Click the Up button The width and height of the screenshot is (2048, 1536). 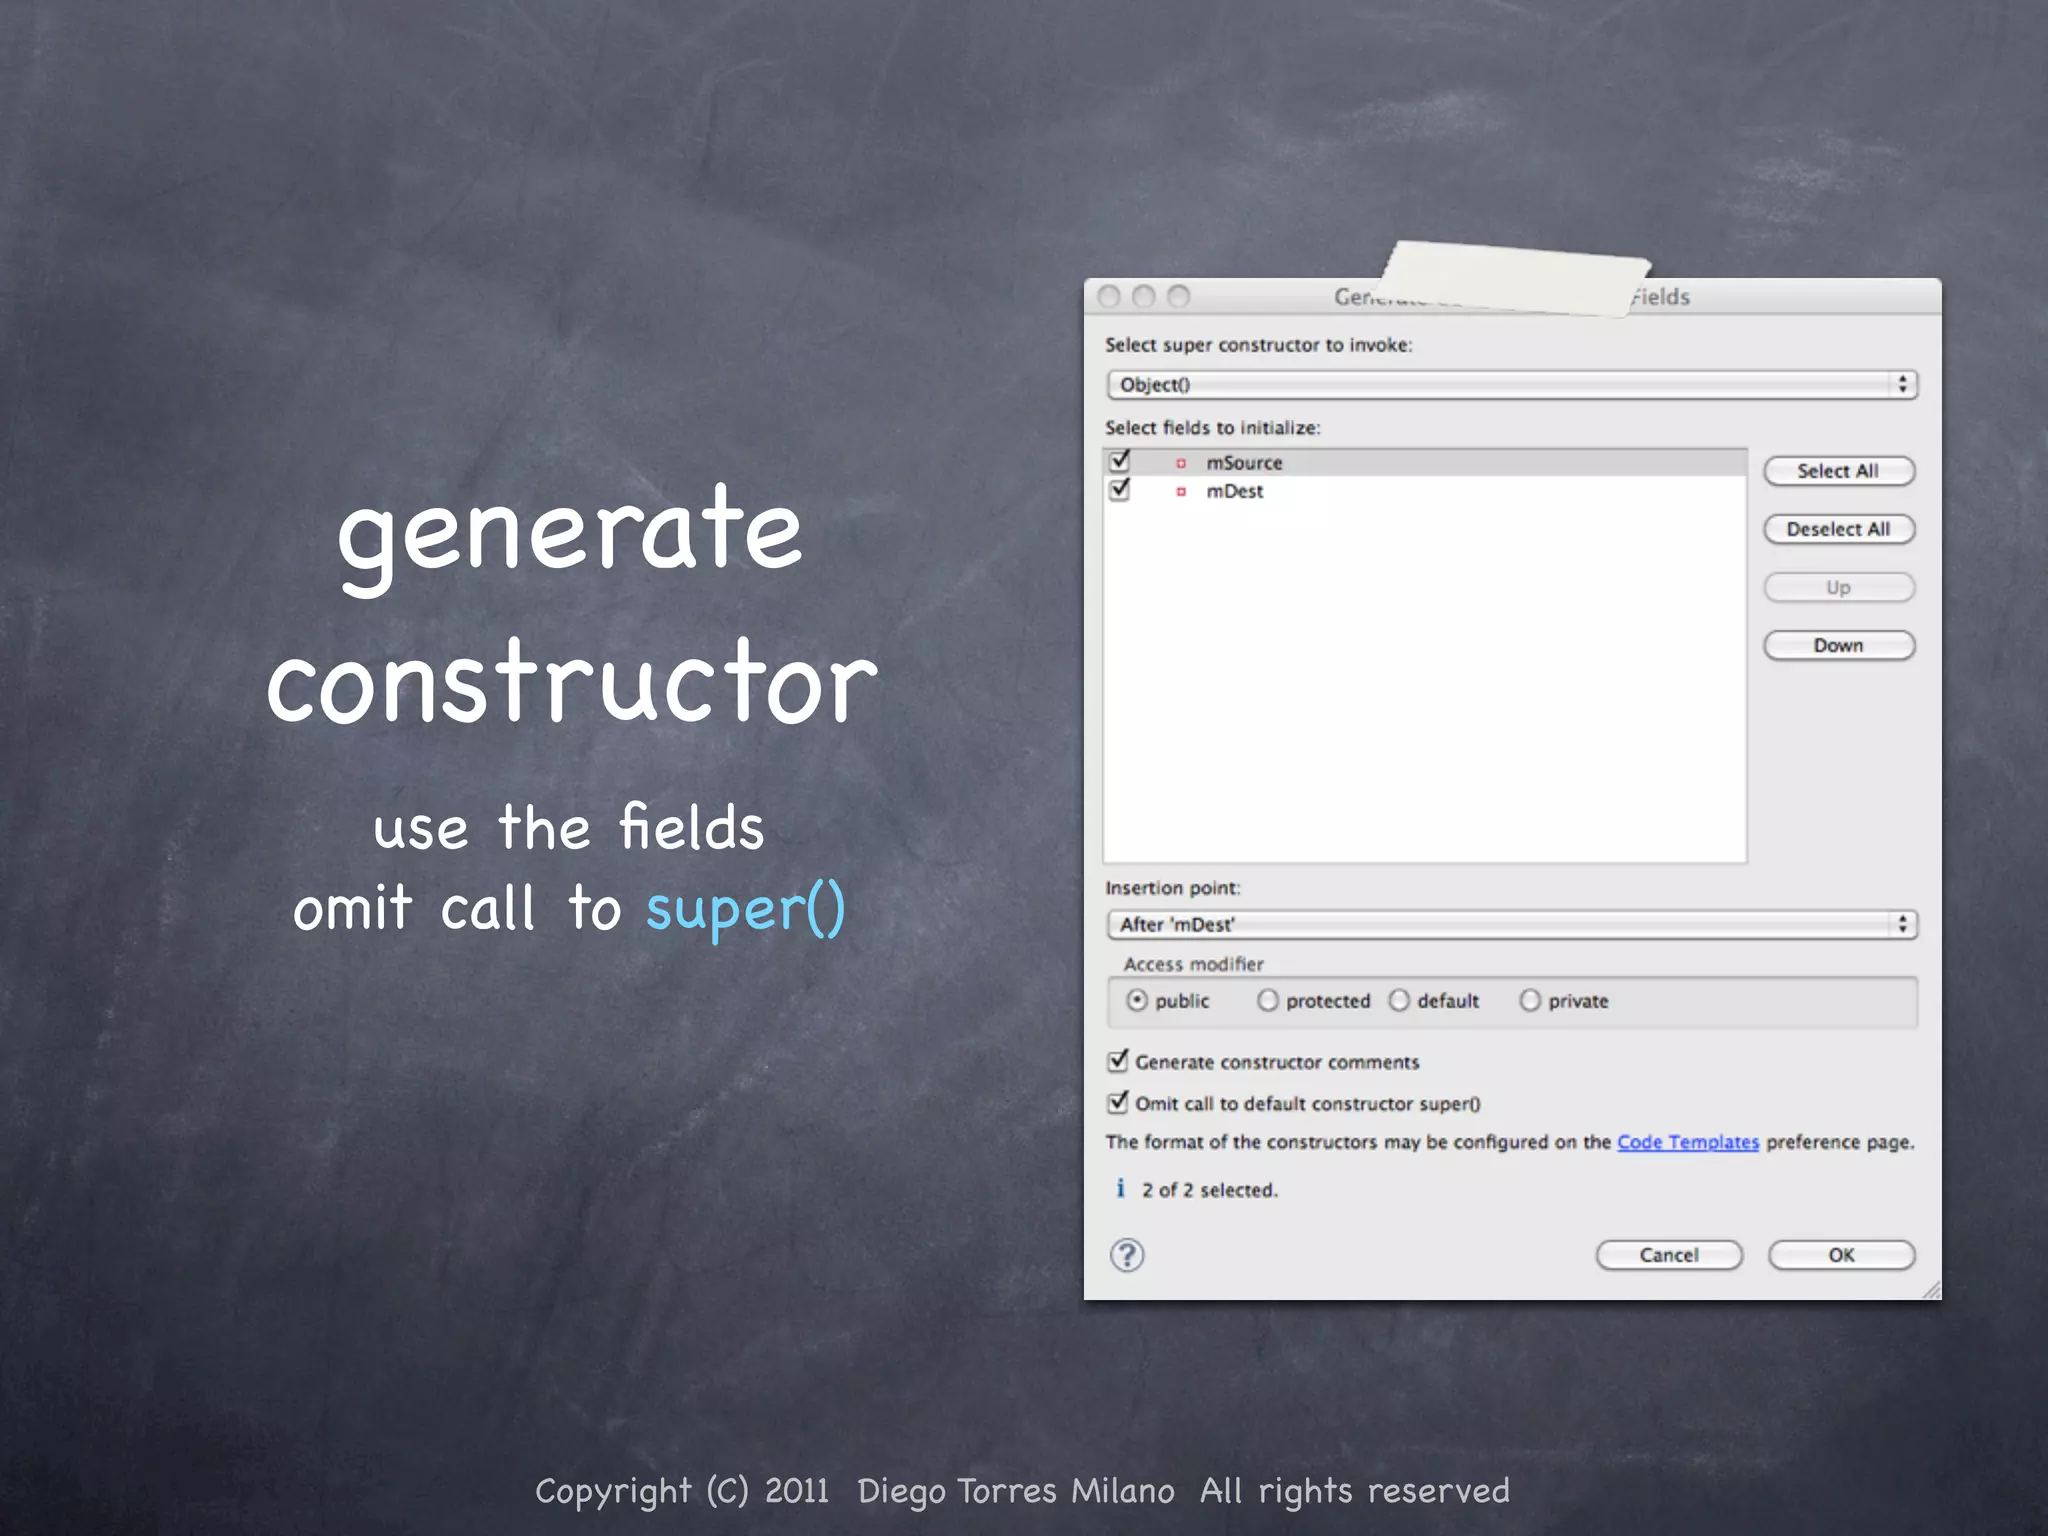point(1839,587)
